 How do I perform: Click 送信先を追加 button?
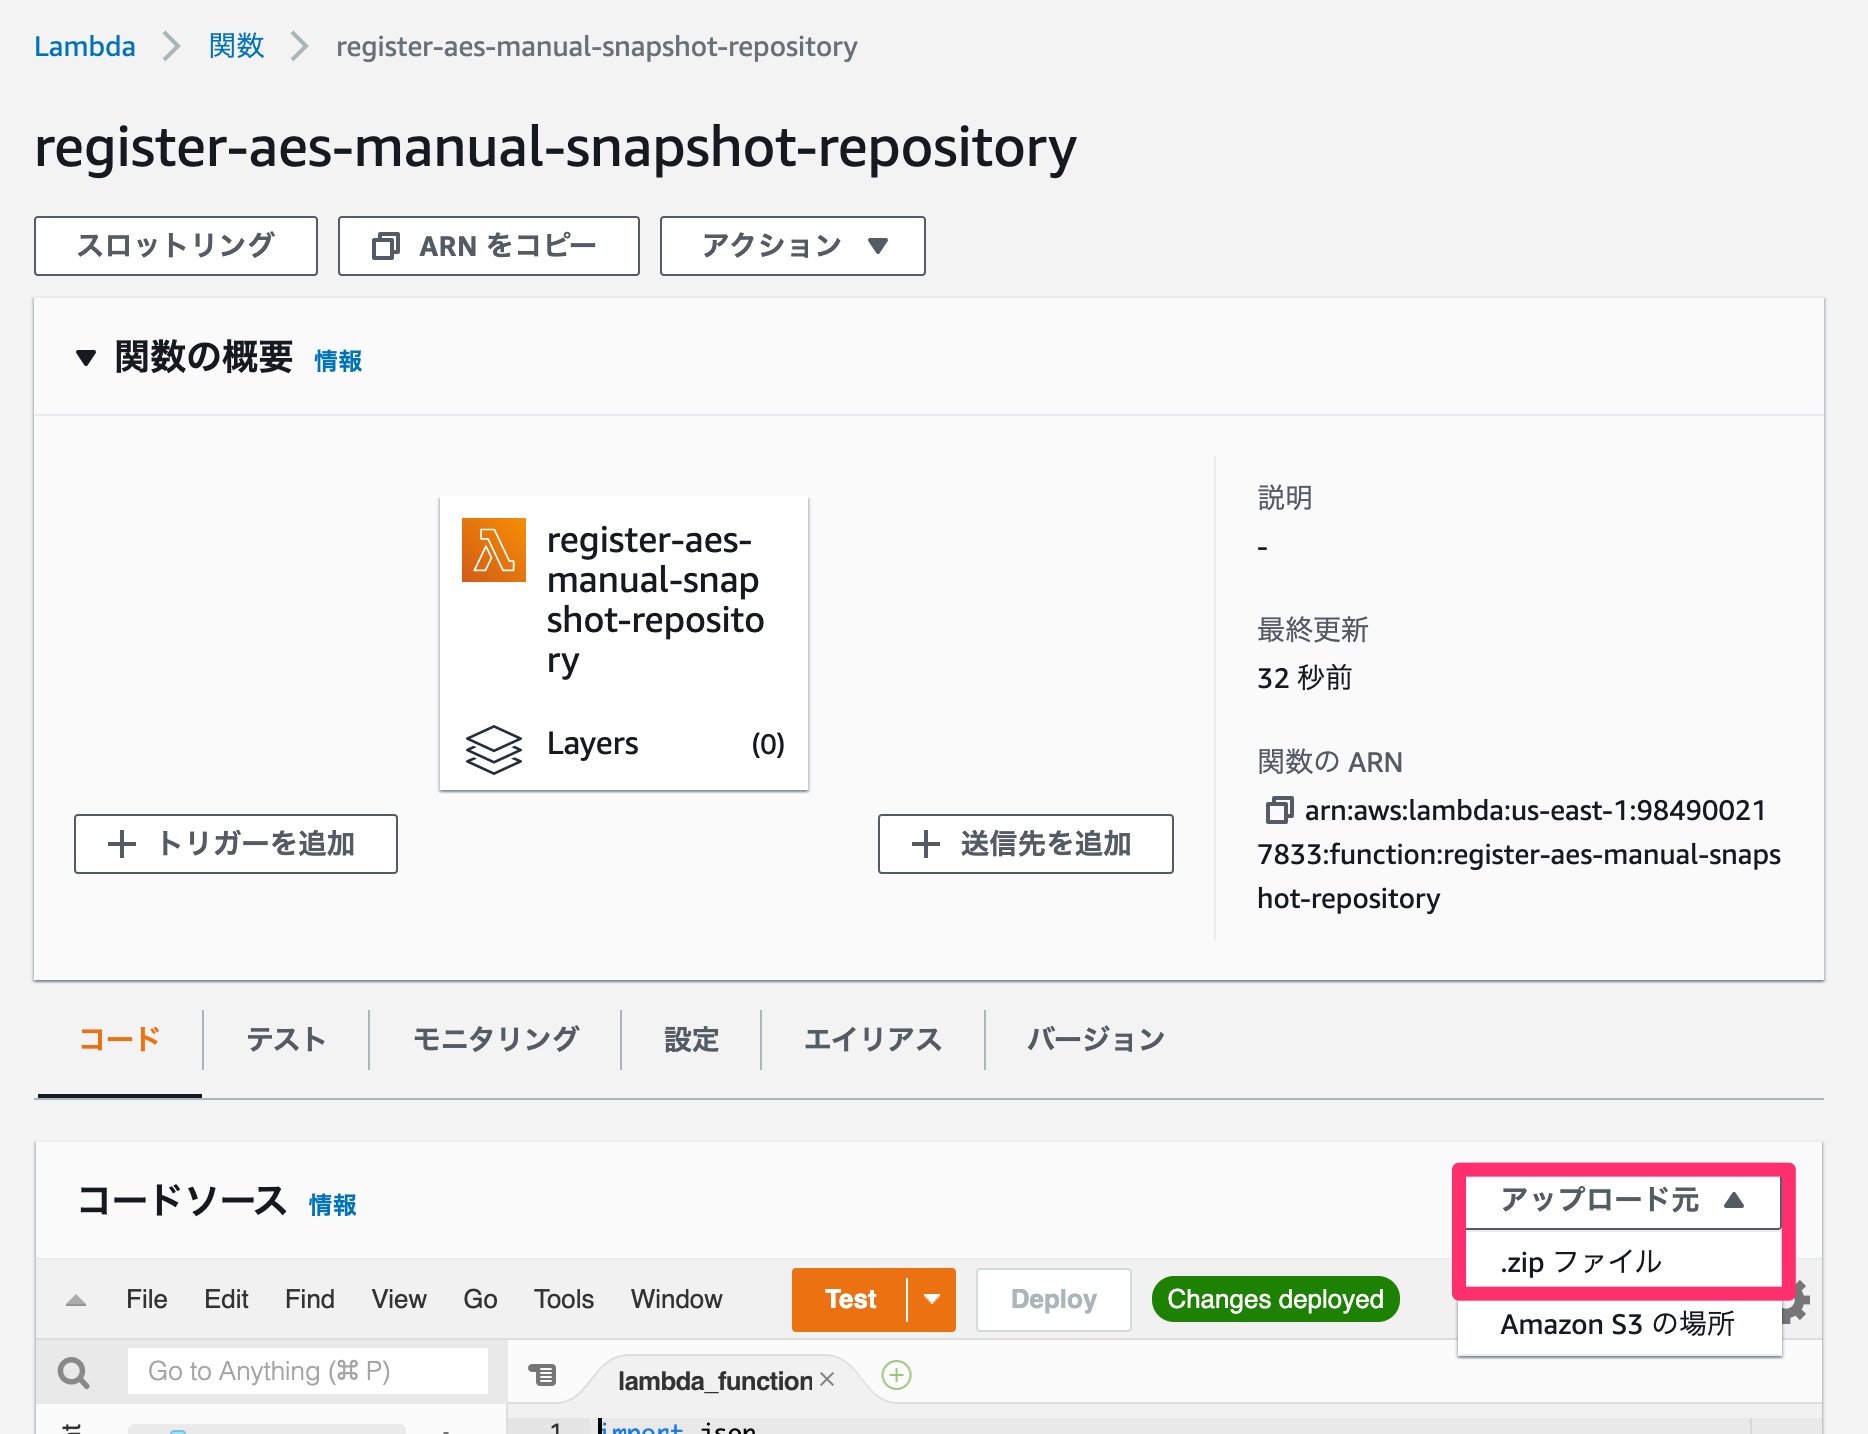point(1026,844)
